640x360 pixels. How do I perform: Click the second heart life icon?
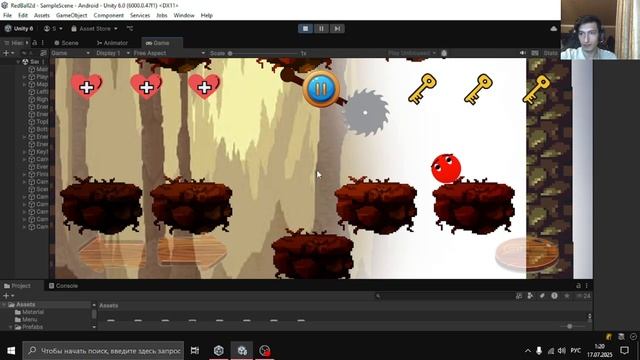pos(146,86)
